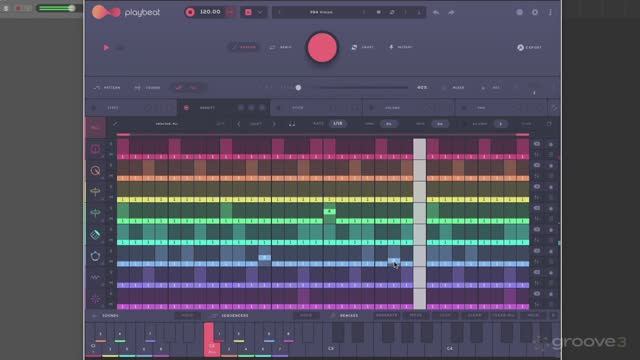Toggle visibility eye for the teal track
This screenshot has width=640, height=360.
click(x=537, y=229)
